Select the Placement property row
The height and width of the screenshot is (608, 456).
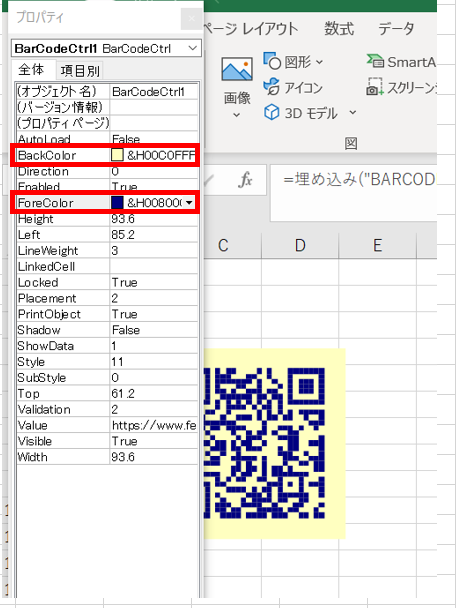pos(107,299)
